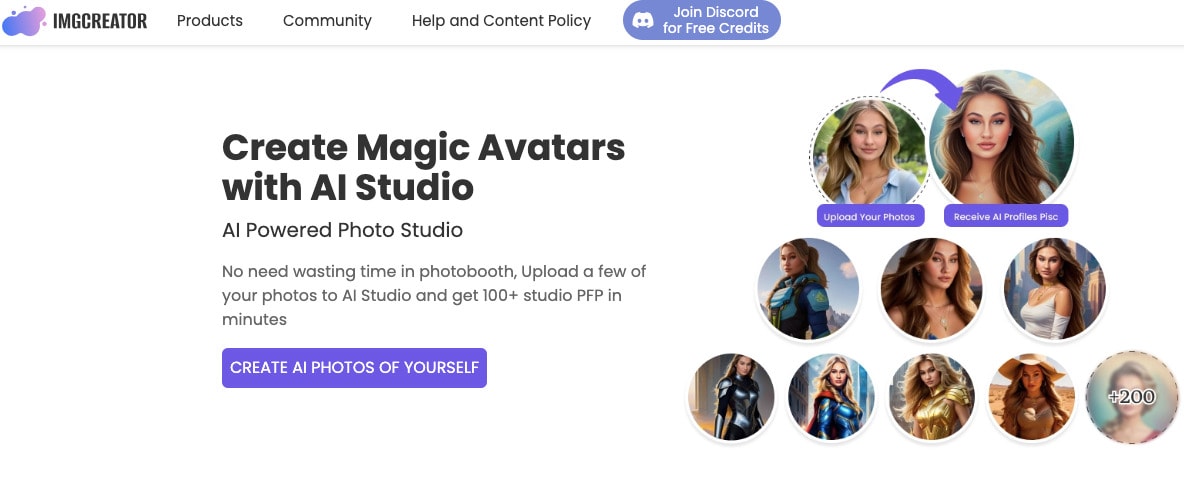View the +200 more avatars thumbnail
This screenshot has height=496, width=1184.
point(1130,397)
